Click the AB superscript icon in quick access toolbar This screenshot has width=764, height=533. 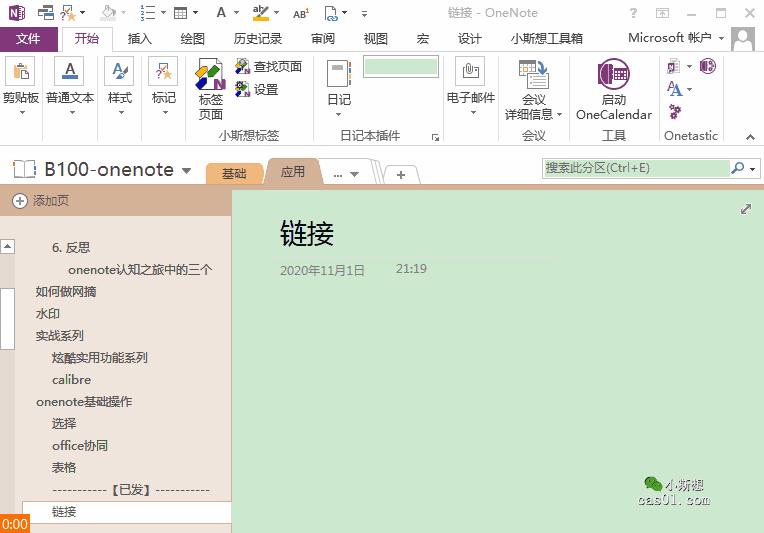tap(301, 13)
